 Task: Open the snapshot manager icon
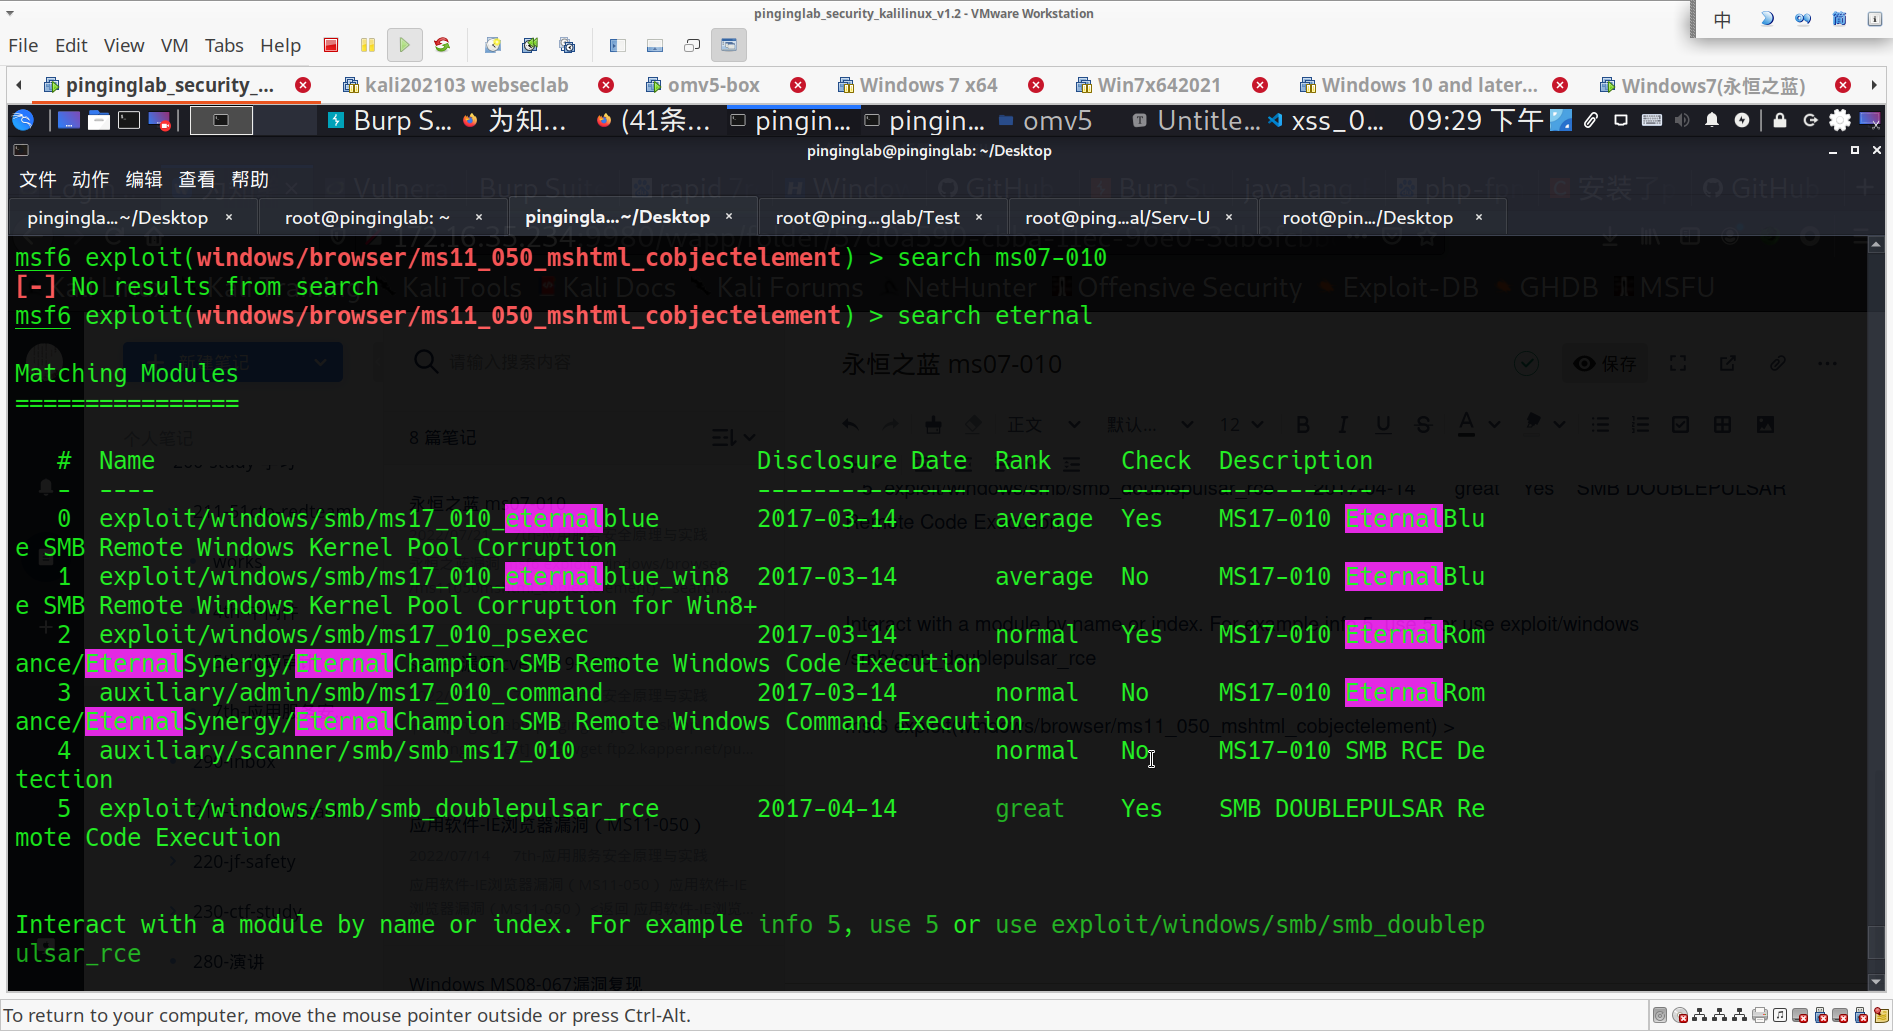[x=567, y=45]
